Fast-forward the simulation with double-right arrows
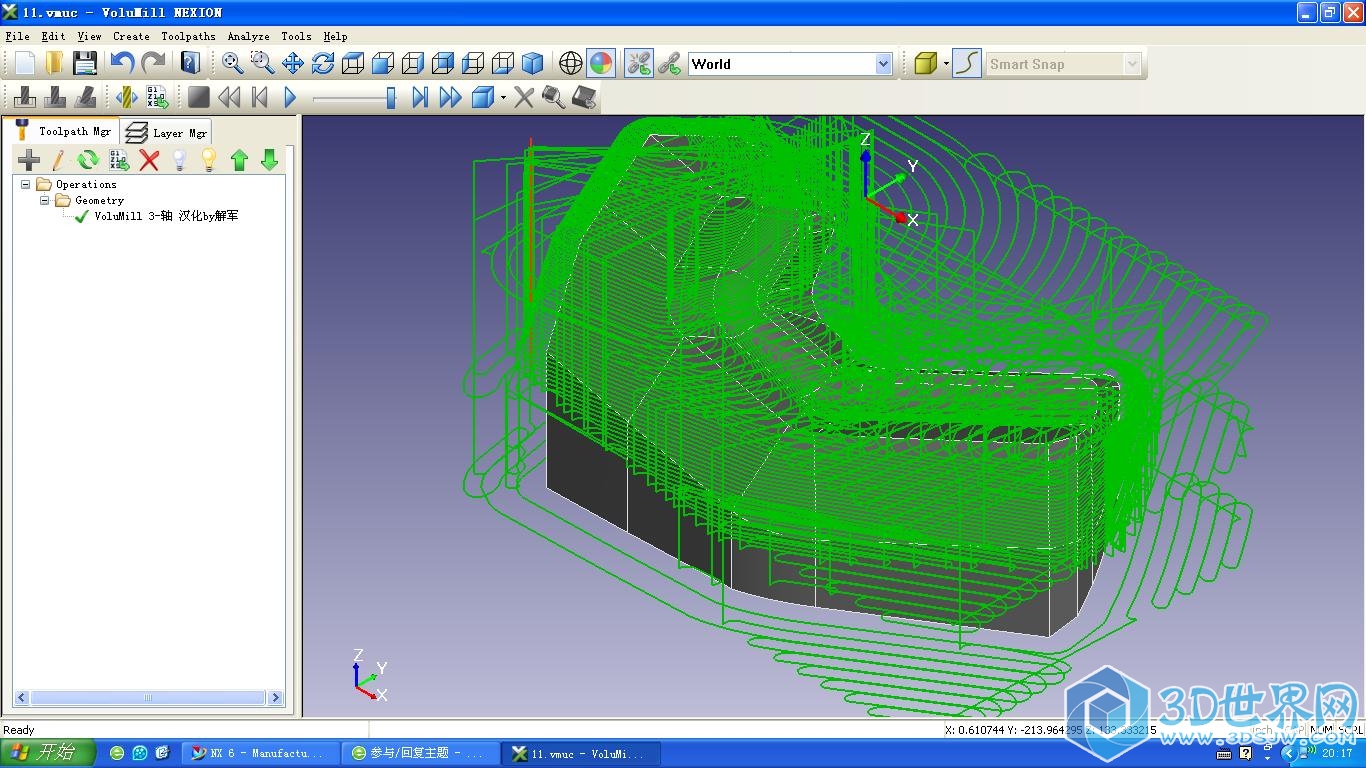 click(450, 97)
